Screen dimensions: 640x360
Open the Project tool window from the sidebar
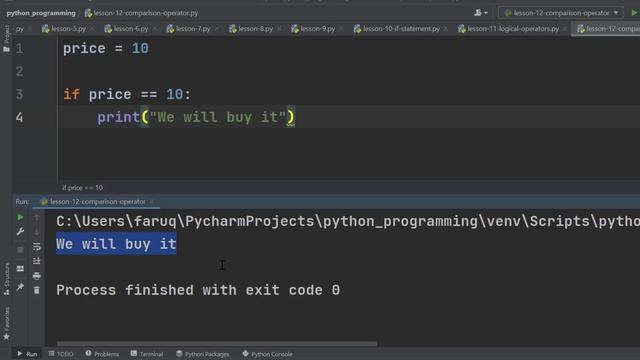[x=6, y=39]
